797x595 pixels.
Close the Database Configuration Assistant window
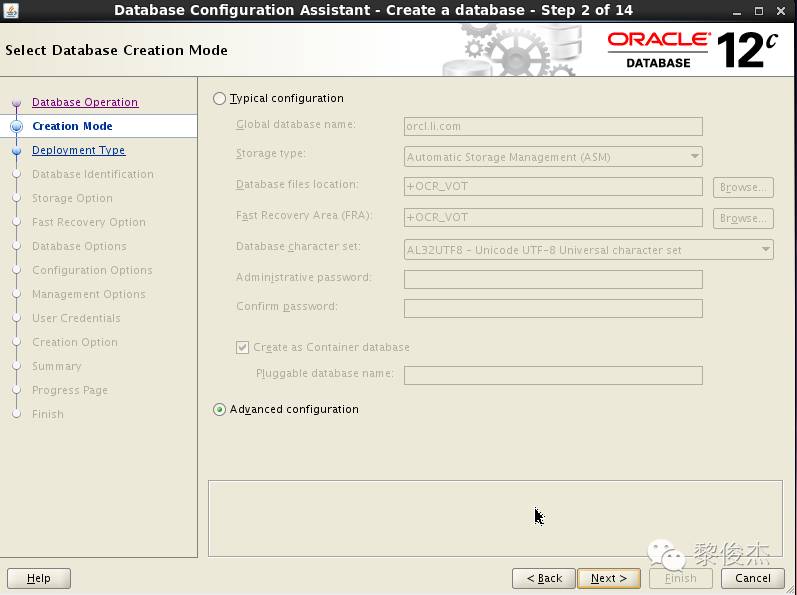(781, 11)
